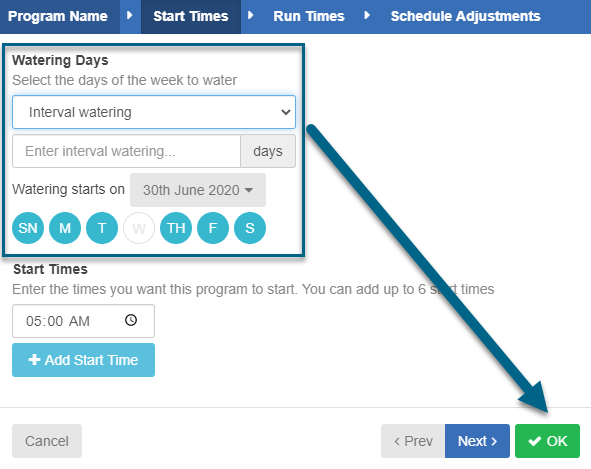The height and width of the screenshot is (469, 591).
Task: Open the Interval watering dropdown
Action: pos(154,112)
